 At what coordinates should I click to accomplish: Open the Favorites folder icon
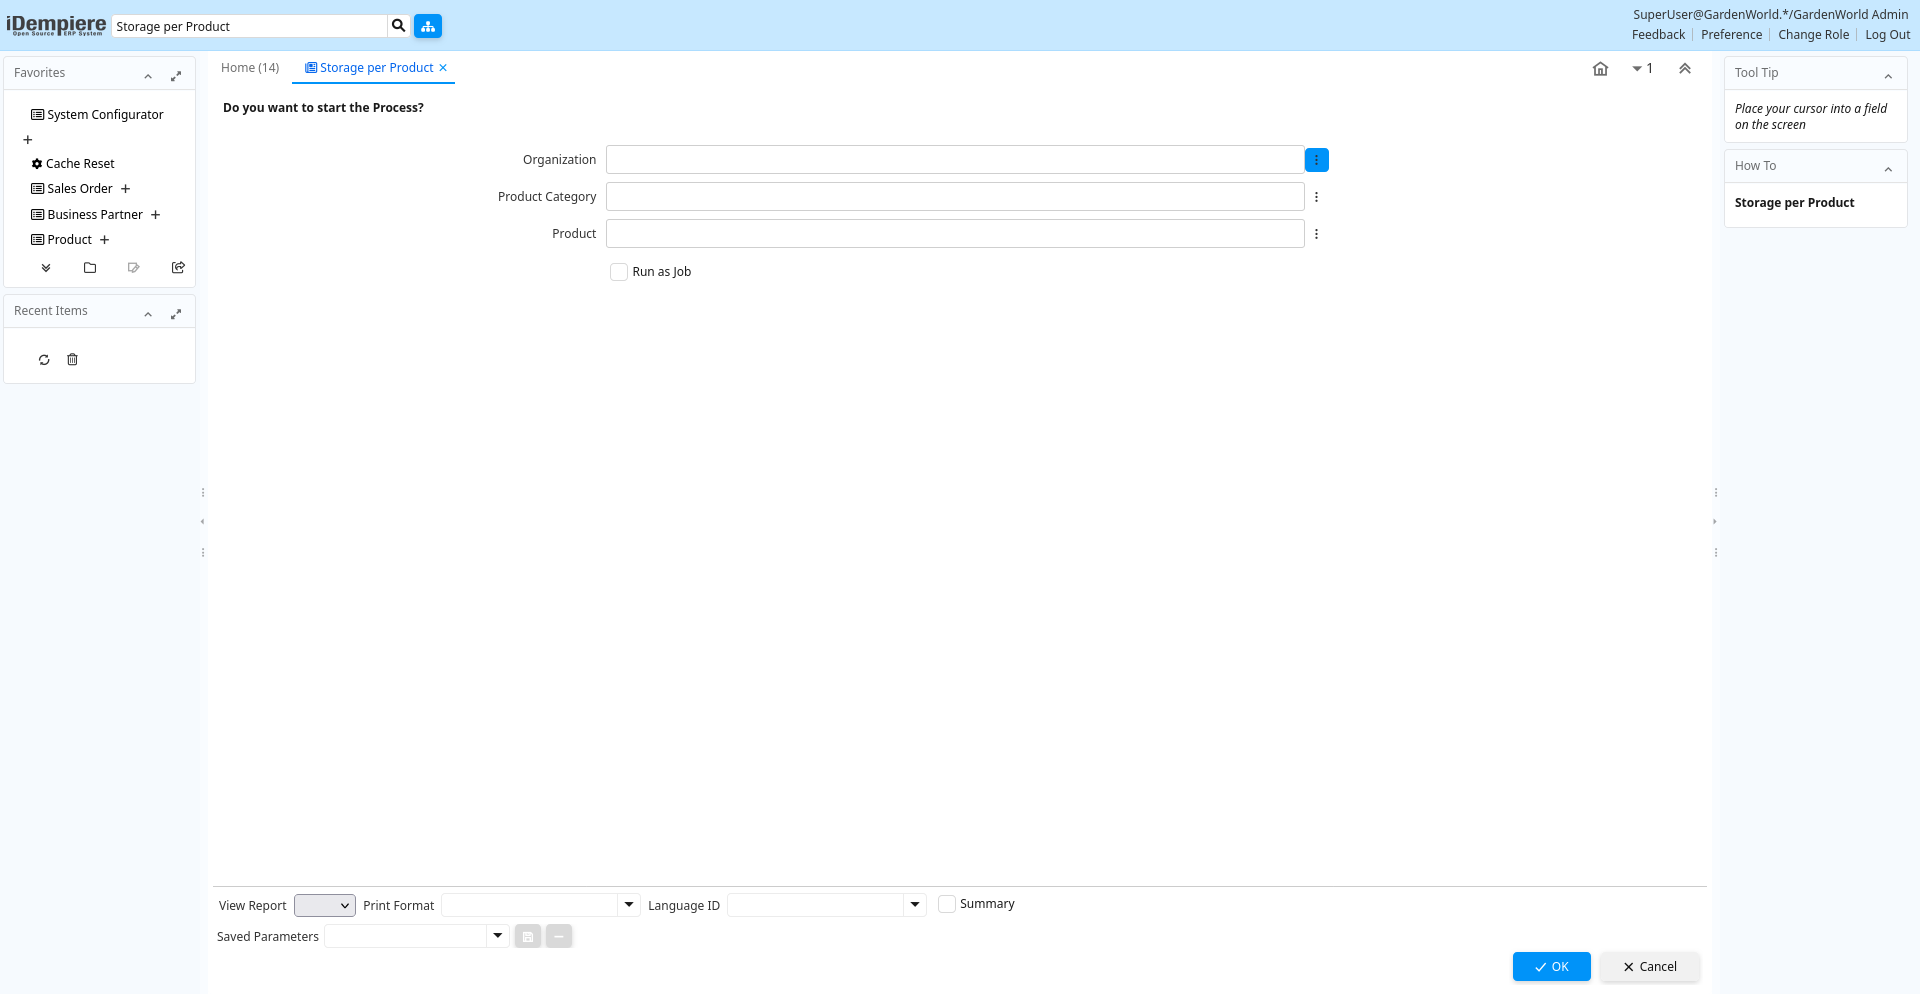tap(90, 268)
